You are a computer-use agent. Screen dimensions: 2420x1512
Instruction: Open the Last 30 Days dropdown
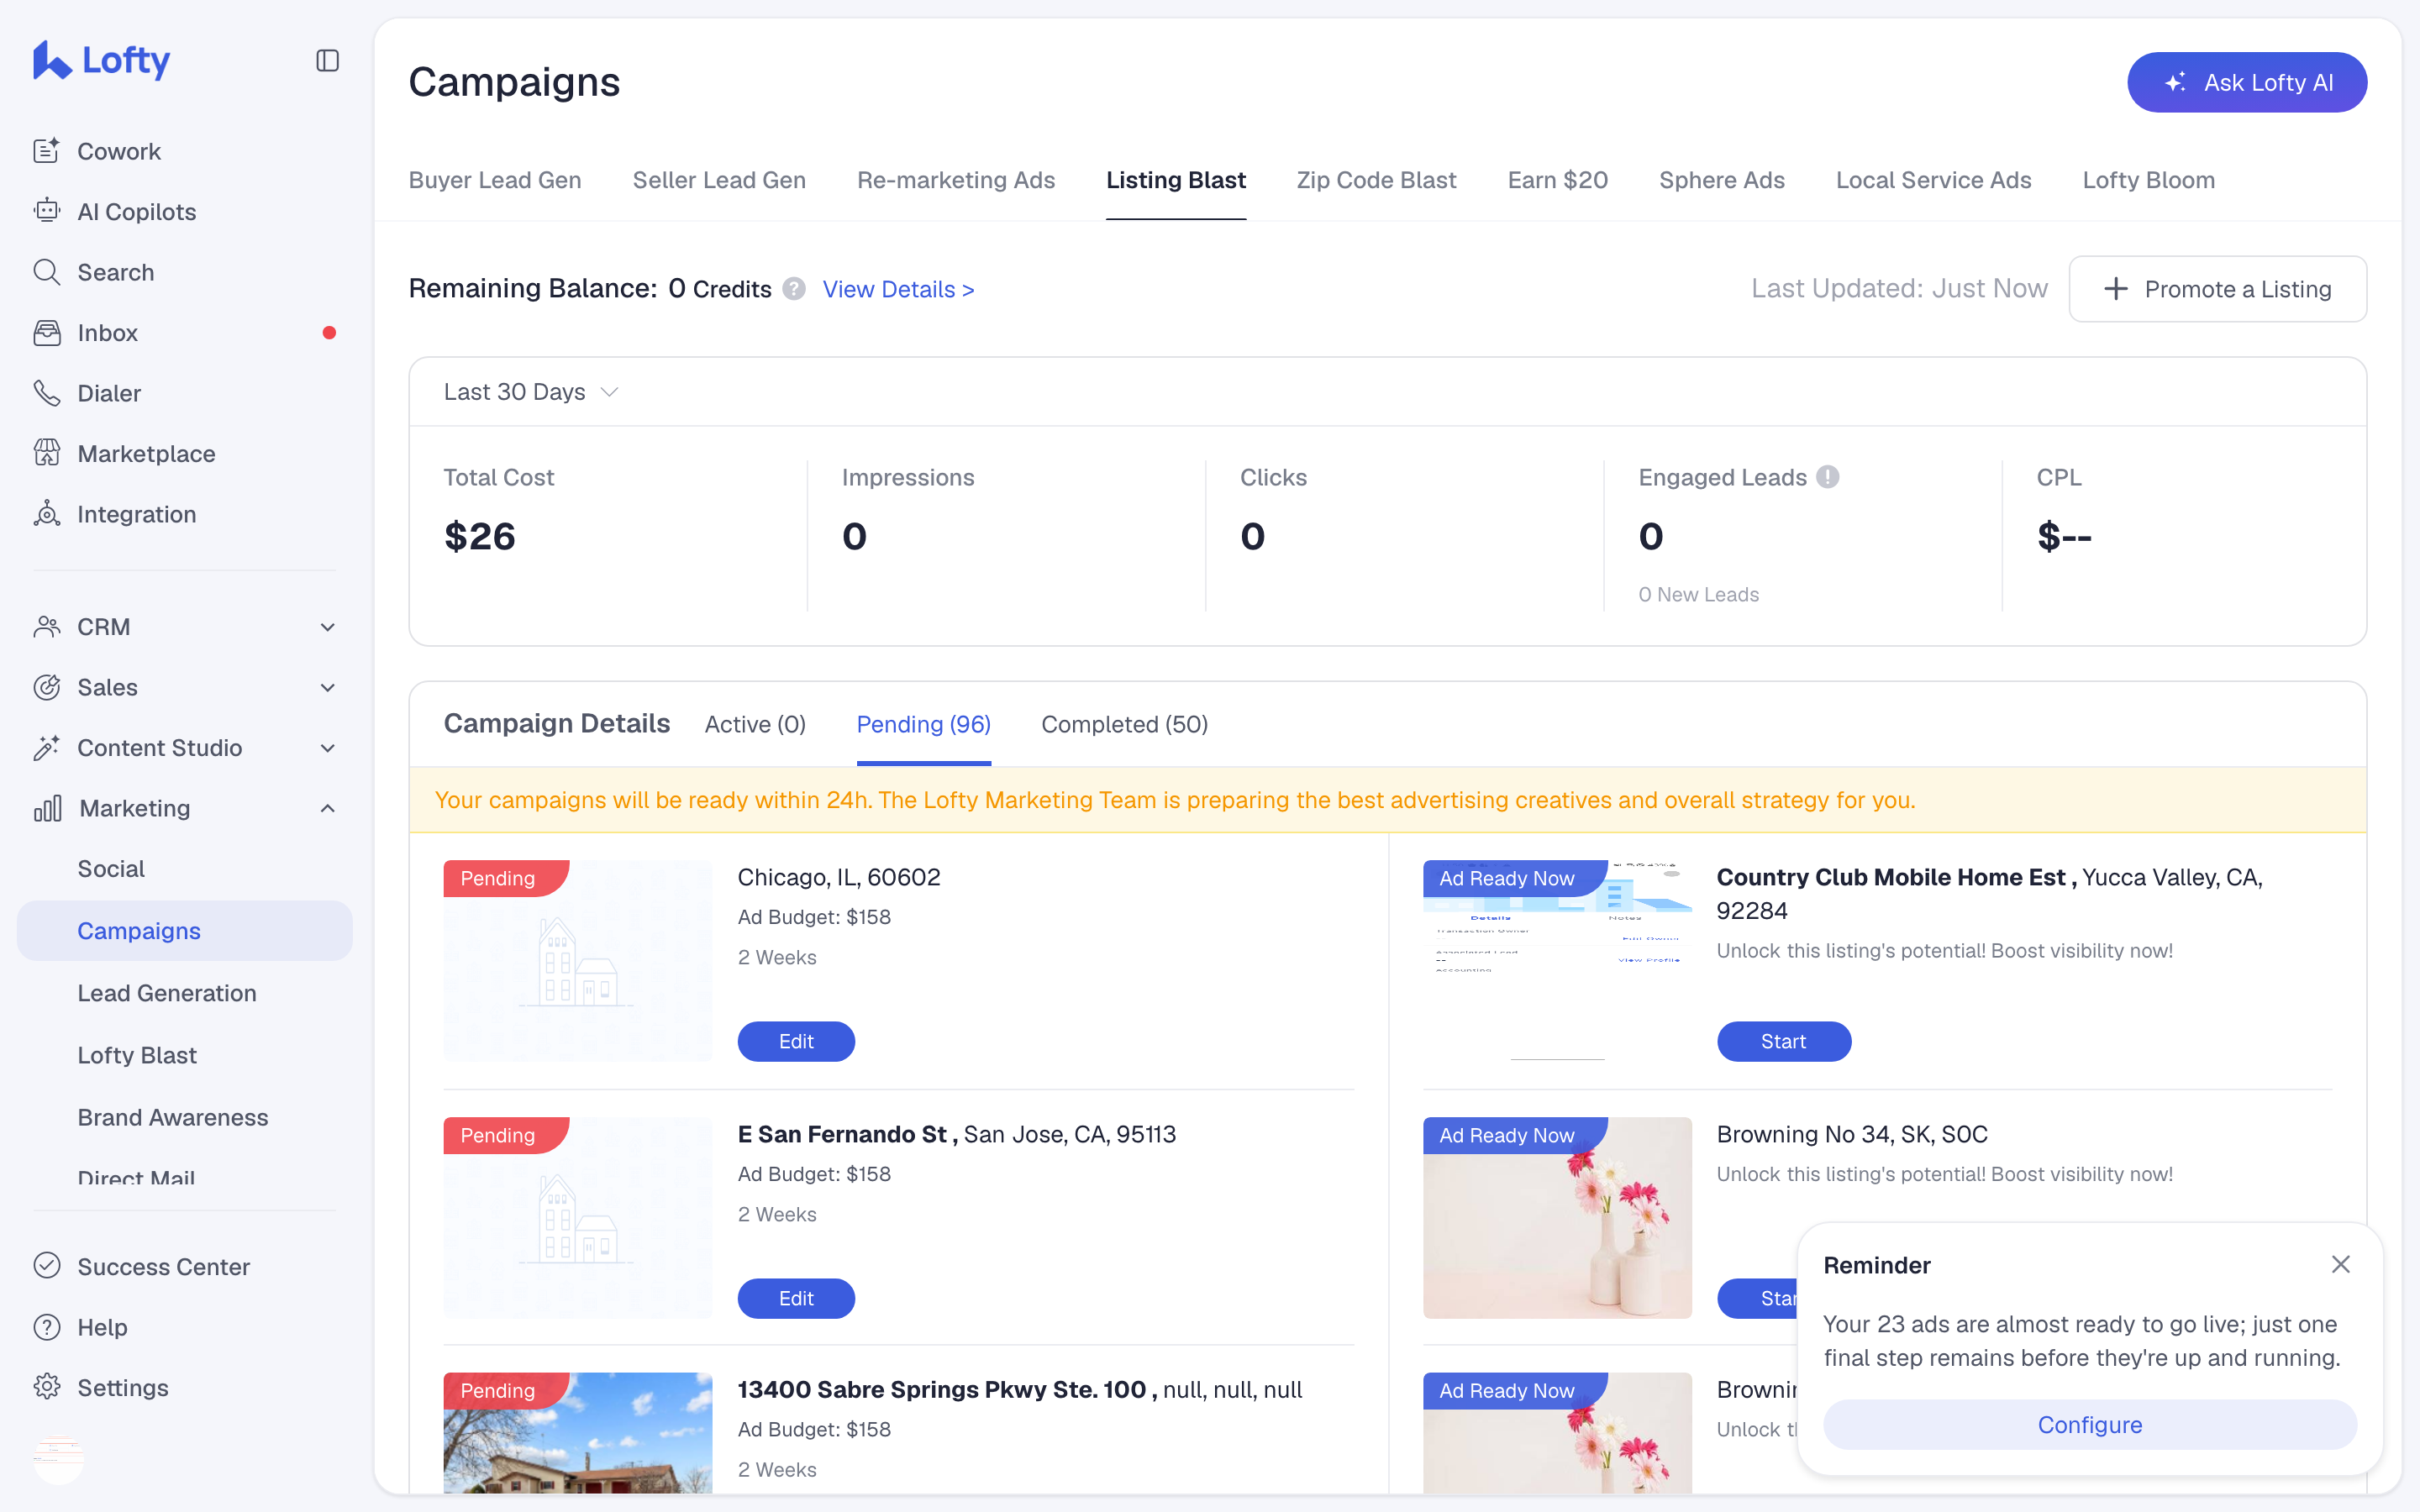(531, 392)
